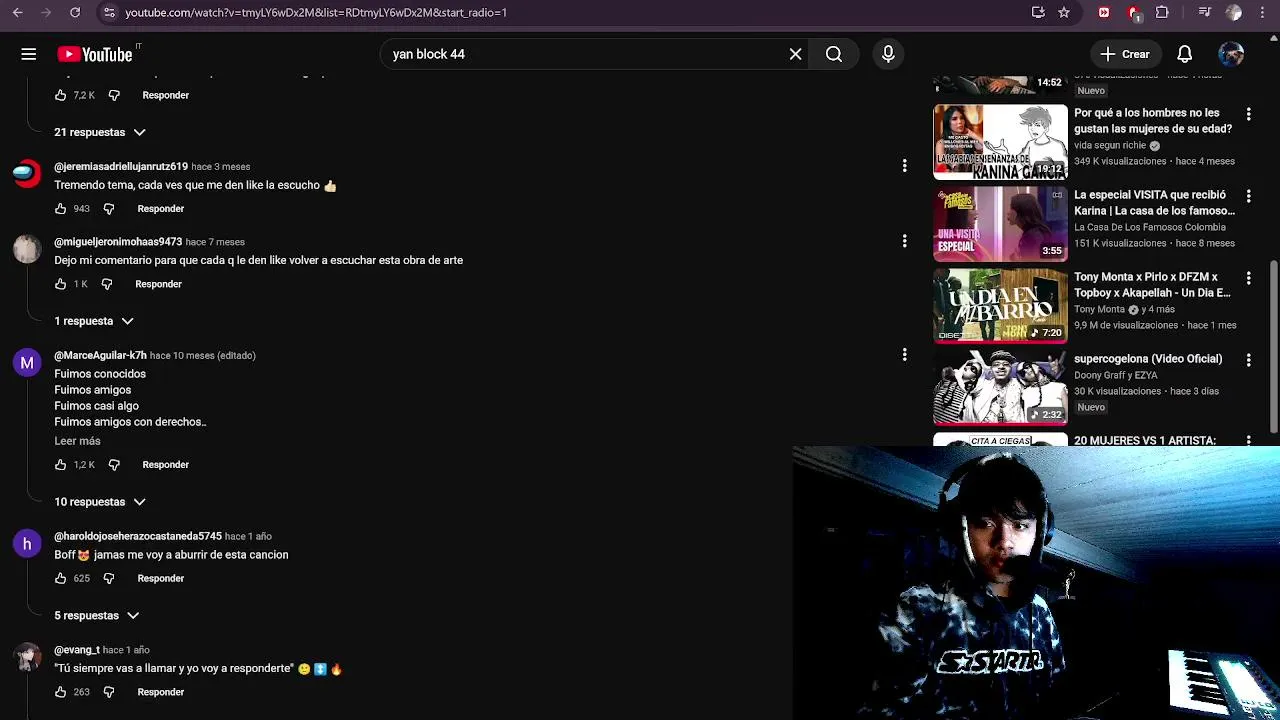Open options for Por qué a los hombres video

(x=1248, y=115)
